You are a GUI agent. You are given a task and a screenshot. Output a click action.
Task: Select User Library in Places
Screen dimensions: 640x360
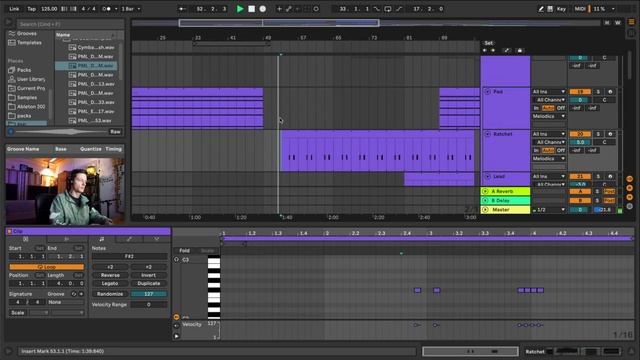coord(31,79)
